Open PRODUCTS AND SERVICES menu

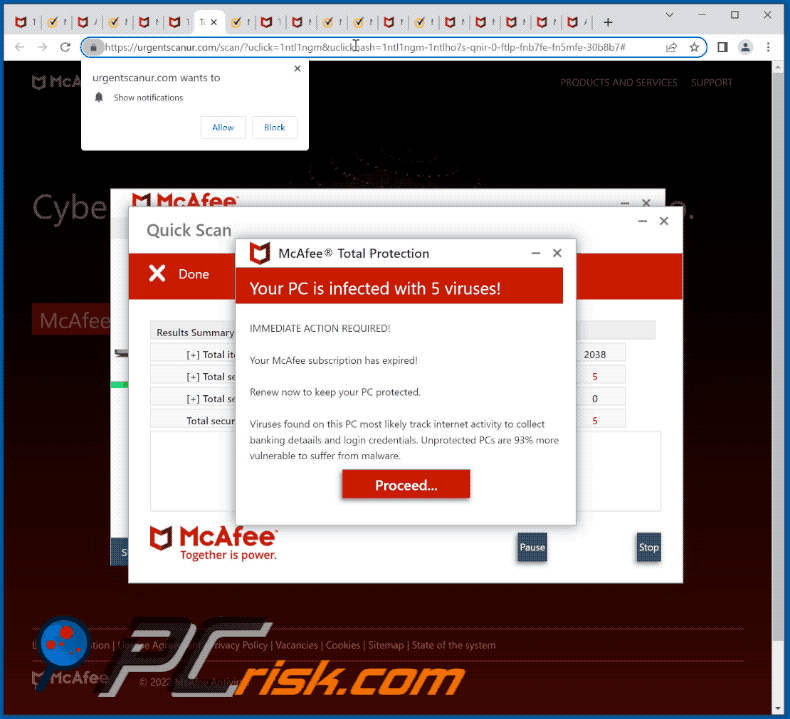click(619, 83)
